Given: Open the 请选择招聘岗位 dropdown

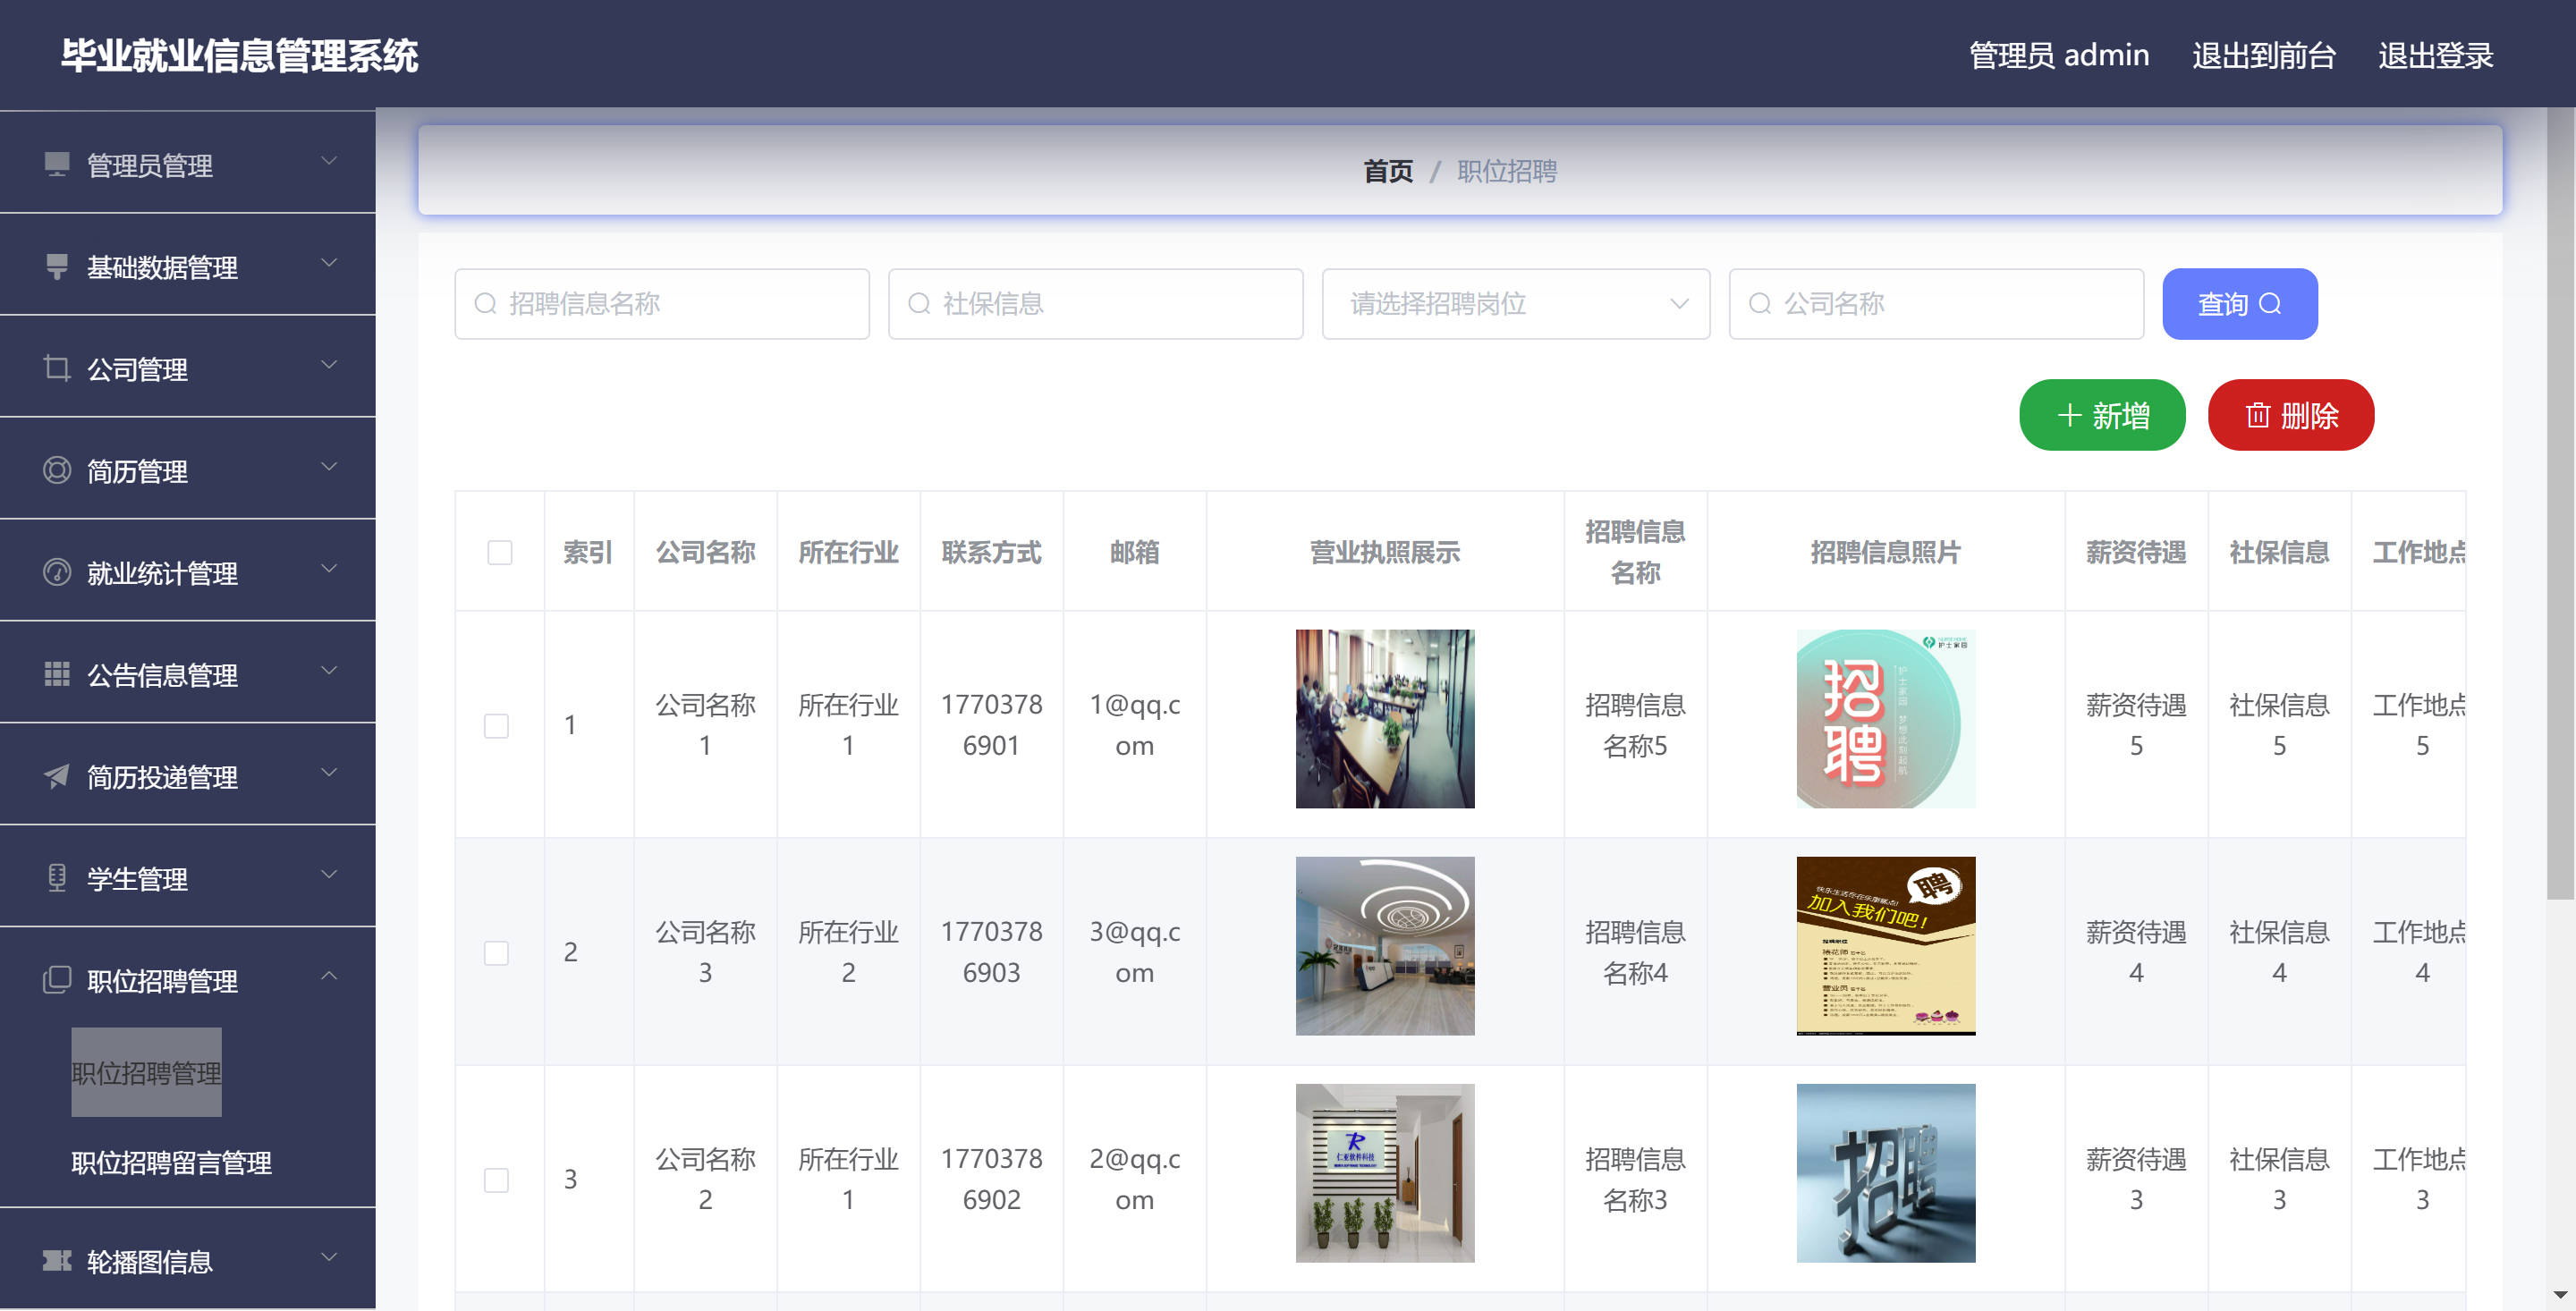Looking at the screenshot, I should point(1515,303).
